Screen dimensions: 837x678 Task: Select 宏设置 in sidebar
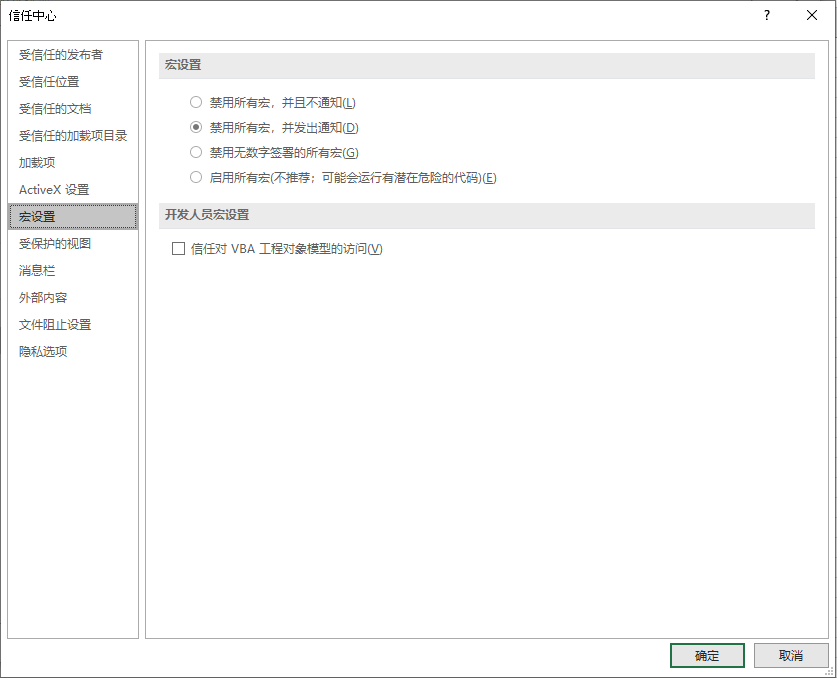click(73, 216)
